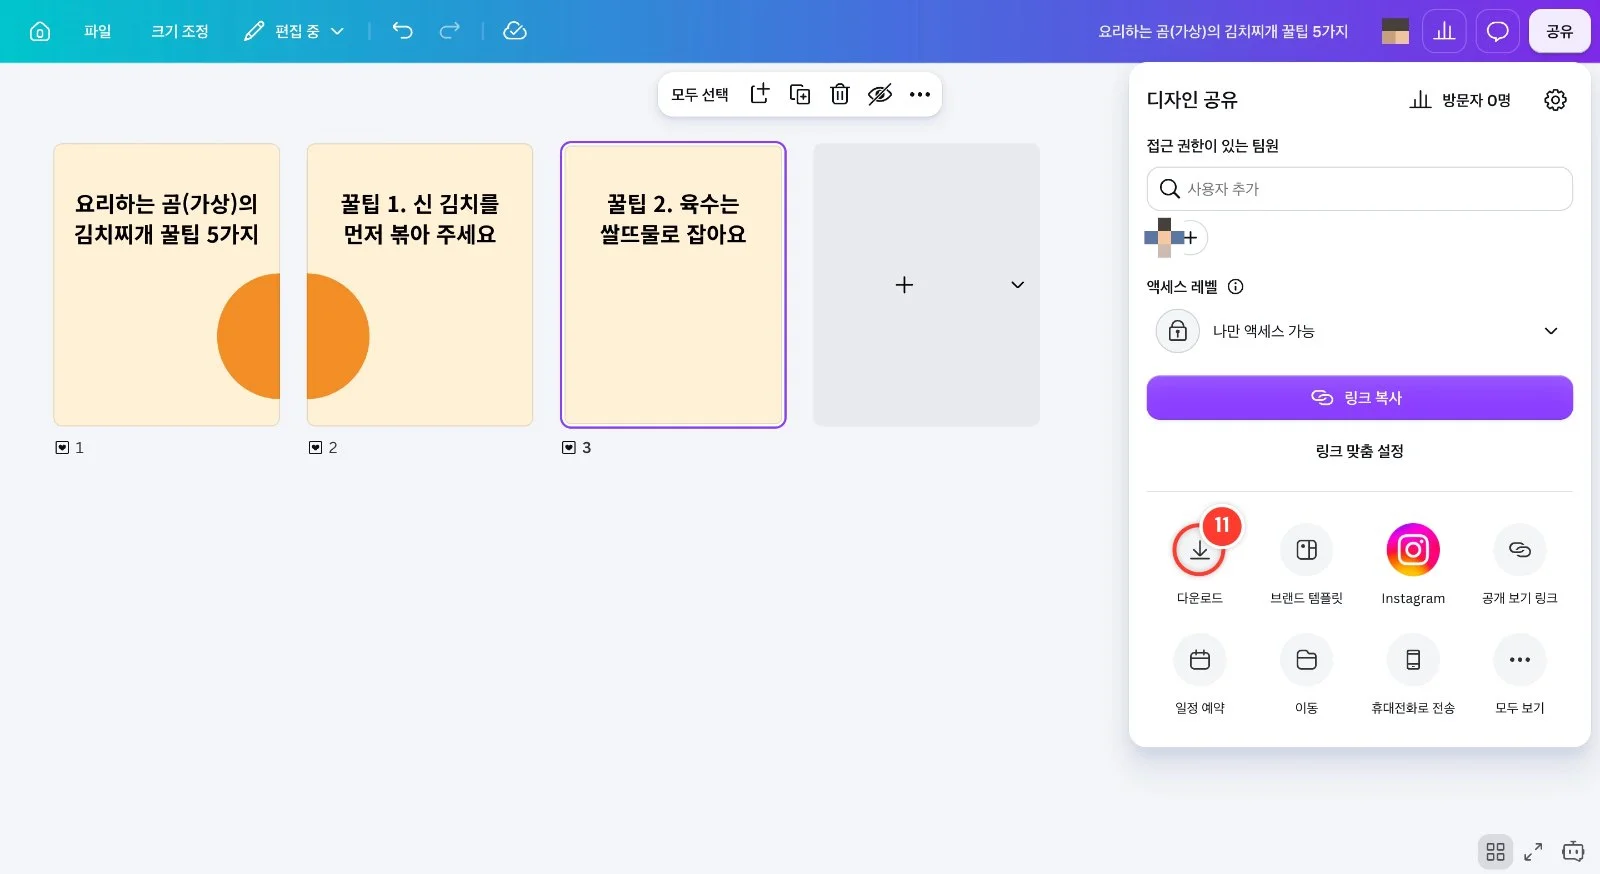
Task: Open the 크기 조정 menu
Action: coord(180,31)
